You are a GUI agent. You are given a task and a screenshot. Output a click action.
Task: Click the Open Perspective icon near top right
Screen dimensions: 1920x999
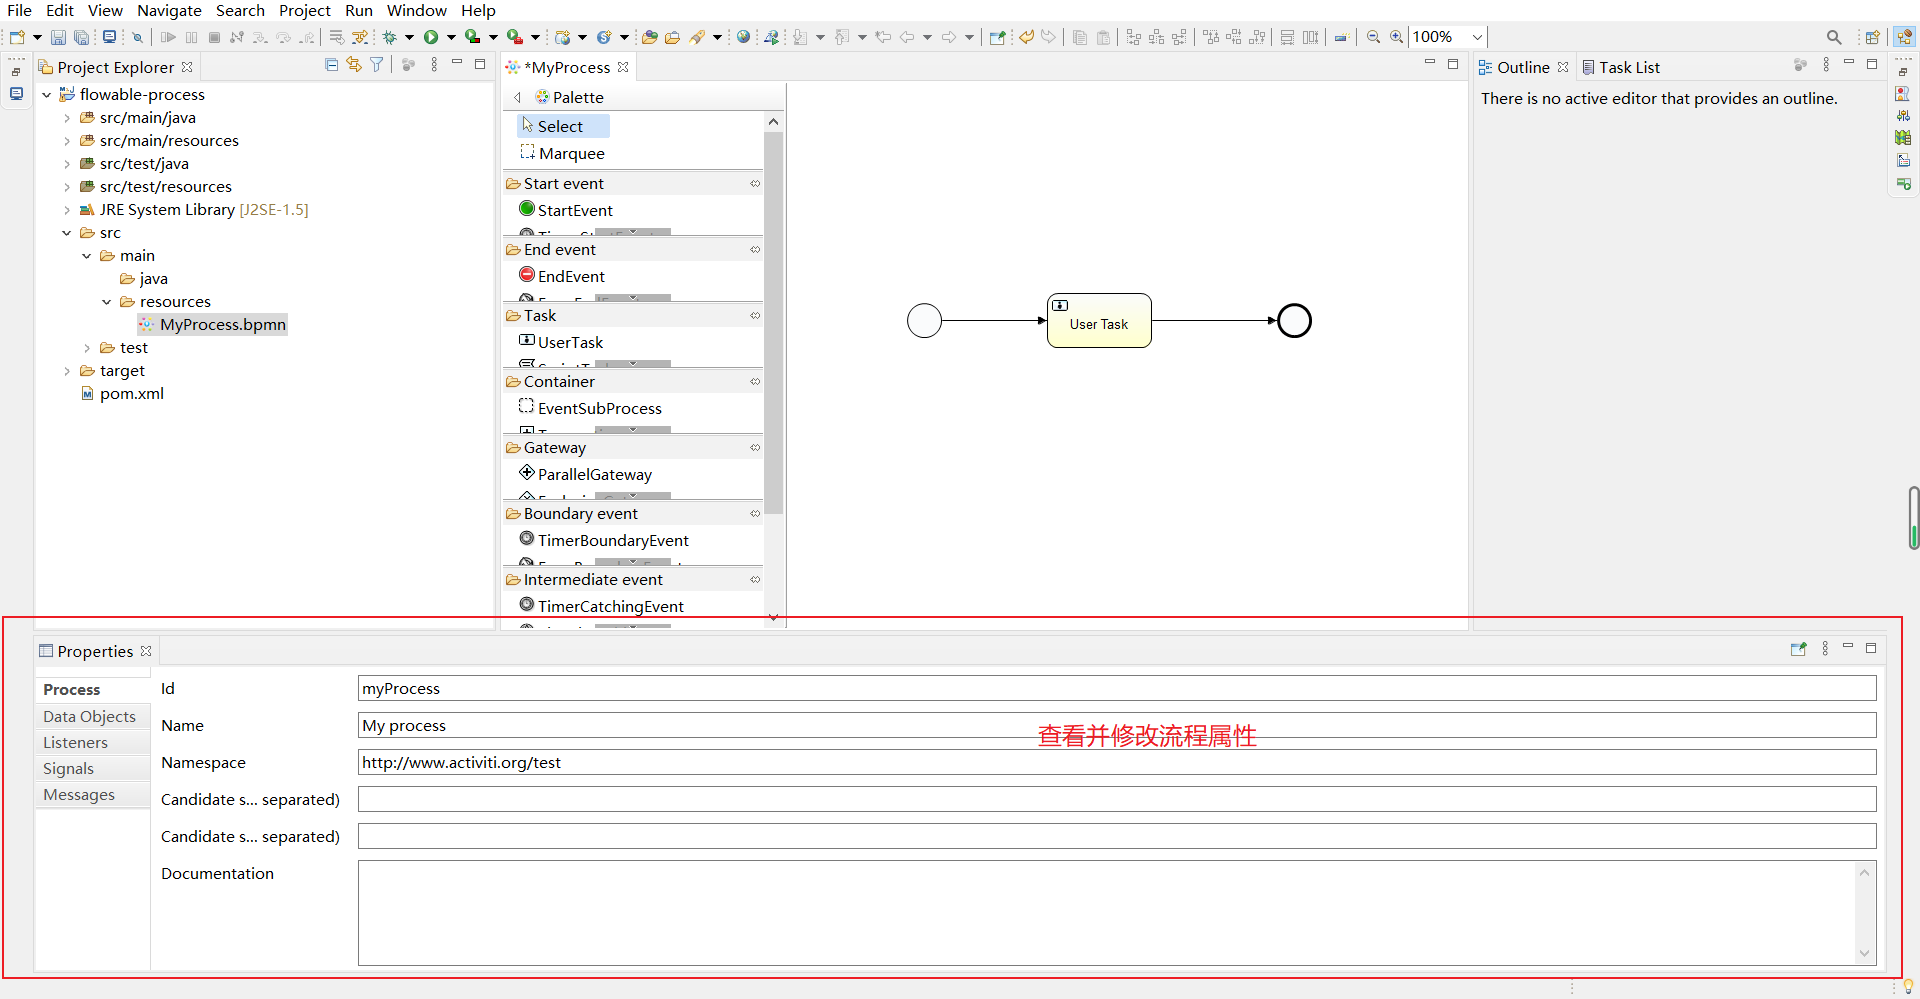(1874, 37)
